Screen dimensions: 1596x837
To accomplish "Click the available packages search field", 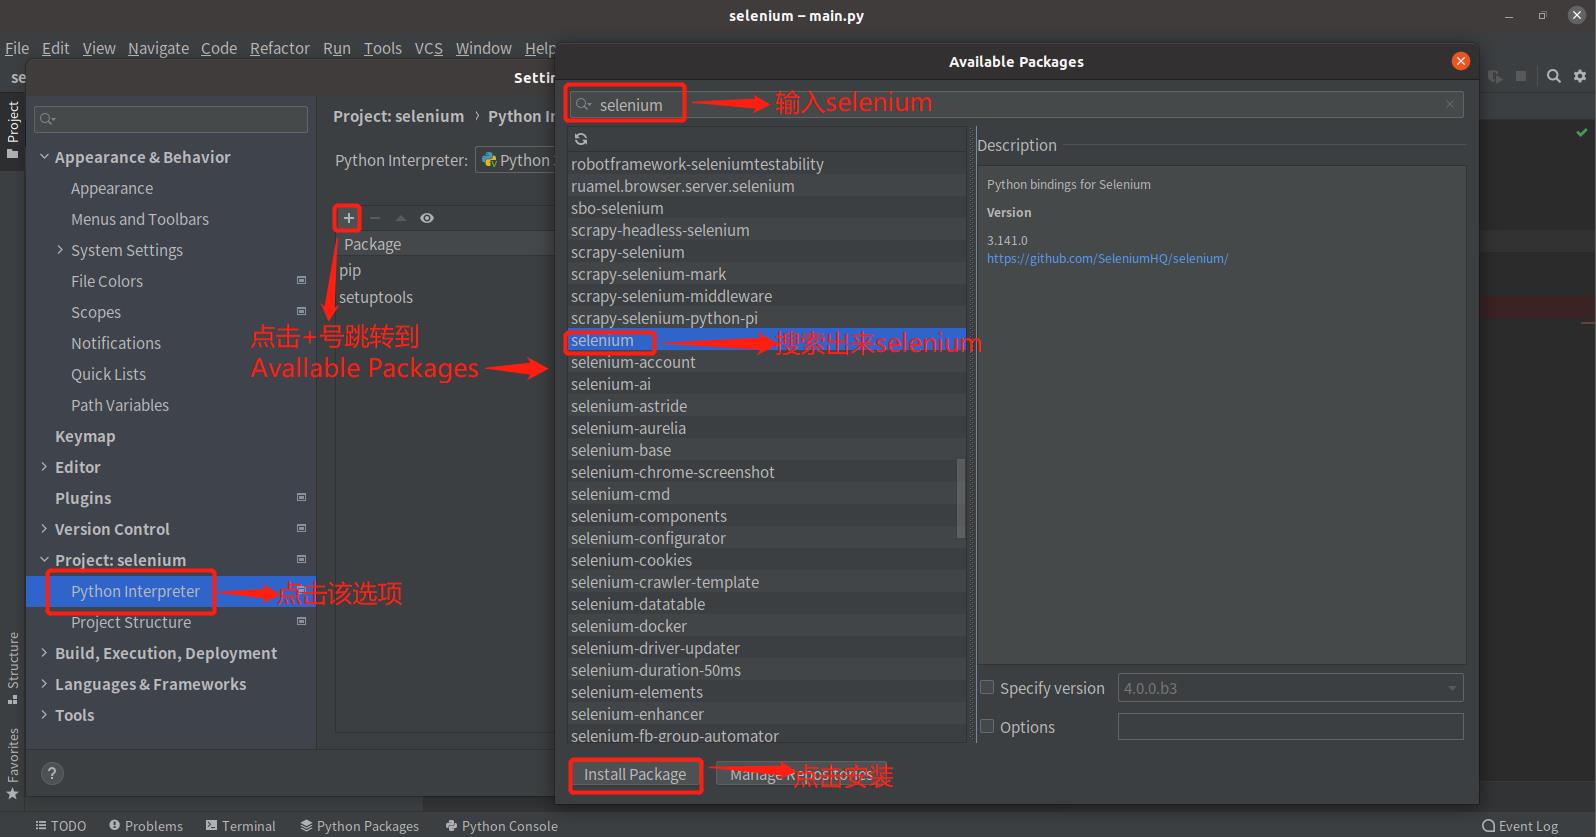I will [1016, 104].
